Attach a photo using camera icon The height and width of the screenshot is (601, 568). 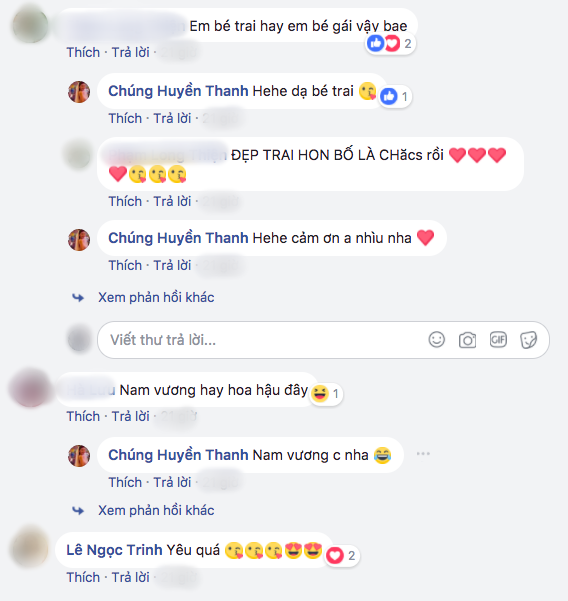pos(467,340)
